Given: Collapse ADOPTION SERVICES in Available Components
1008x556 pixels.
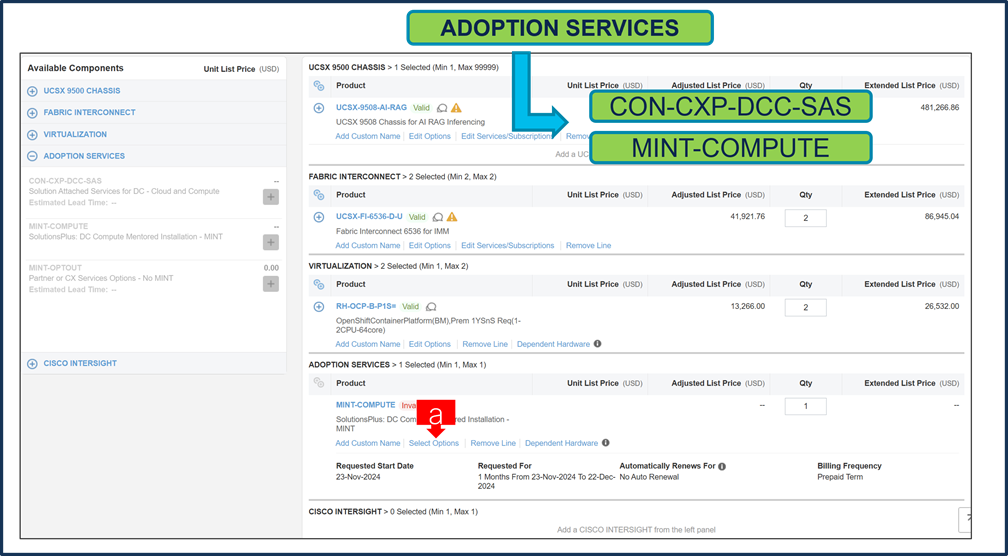Looking at the screenshot, I should coord(32,156).
